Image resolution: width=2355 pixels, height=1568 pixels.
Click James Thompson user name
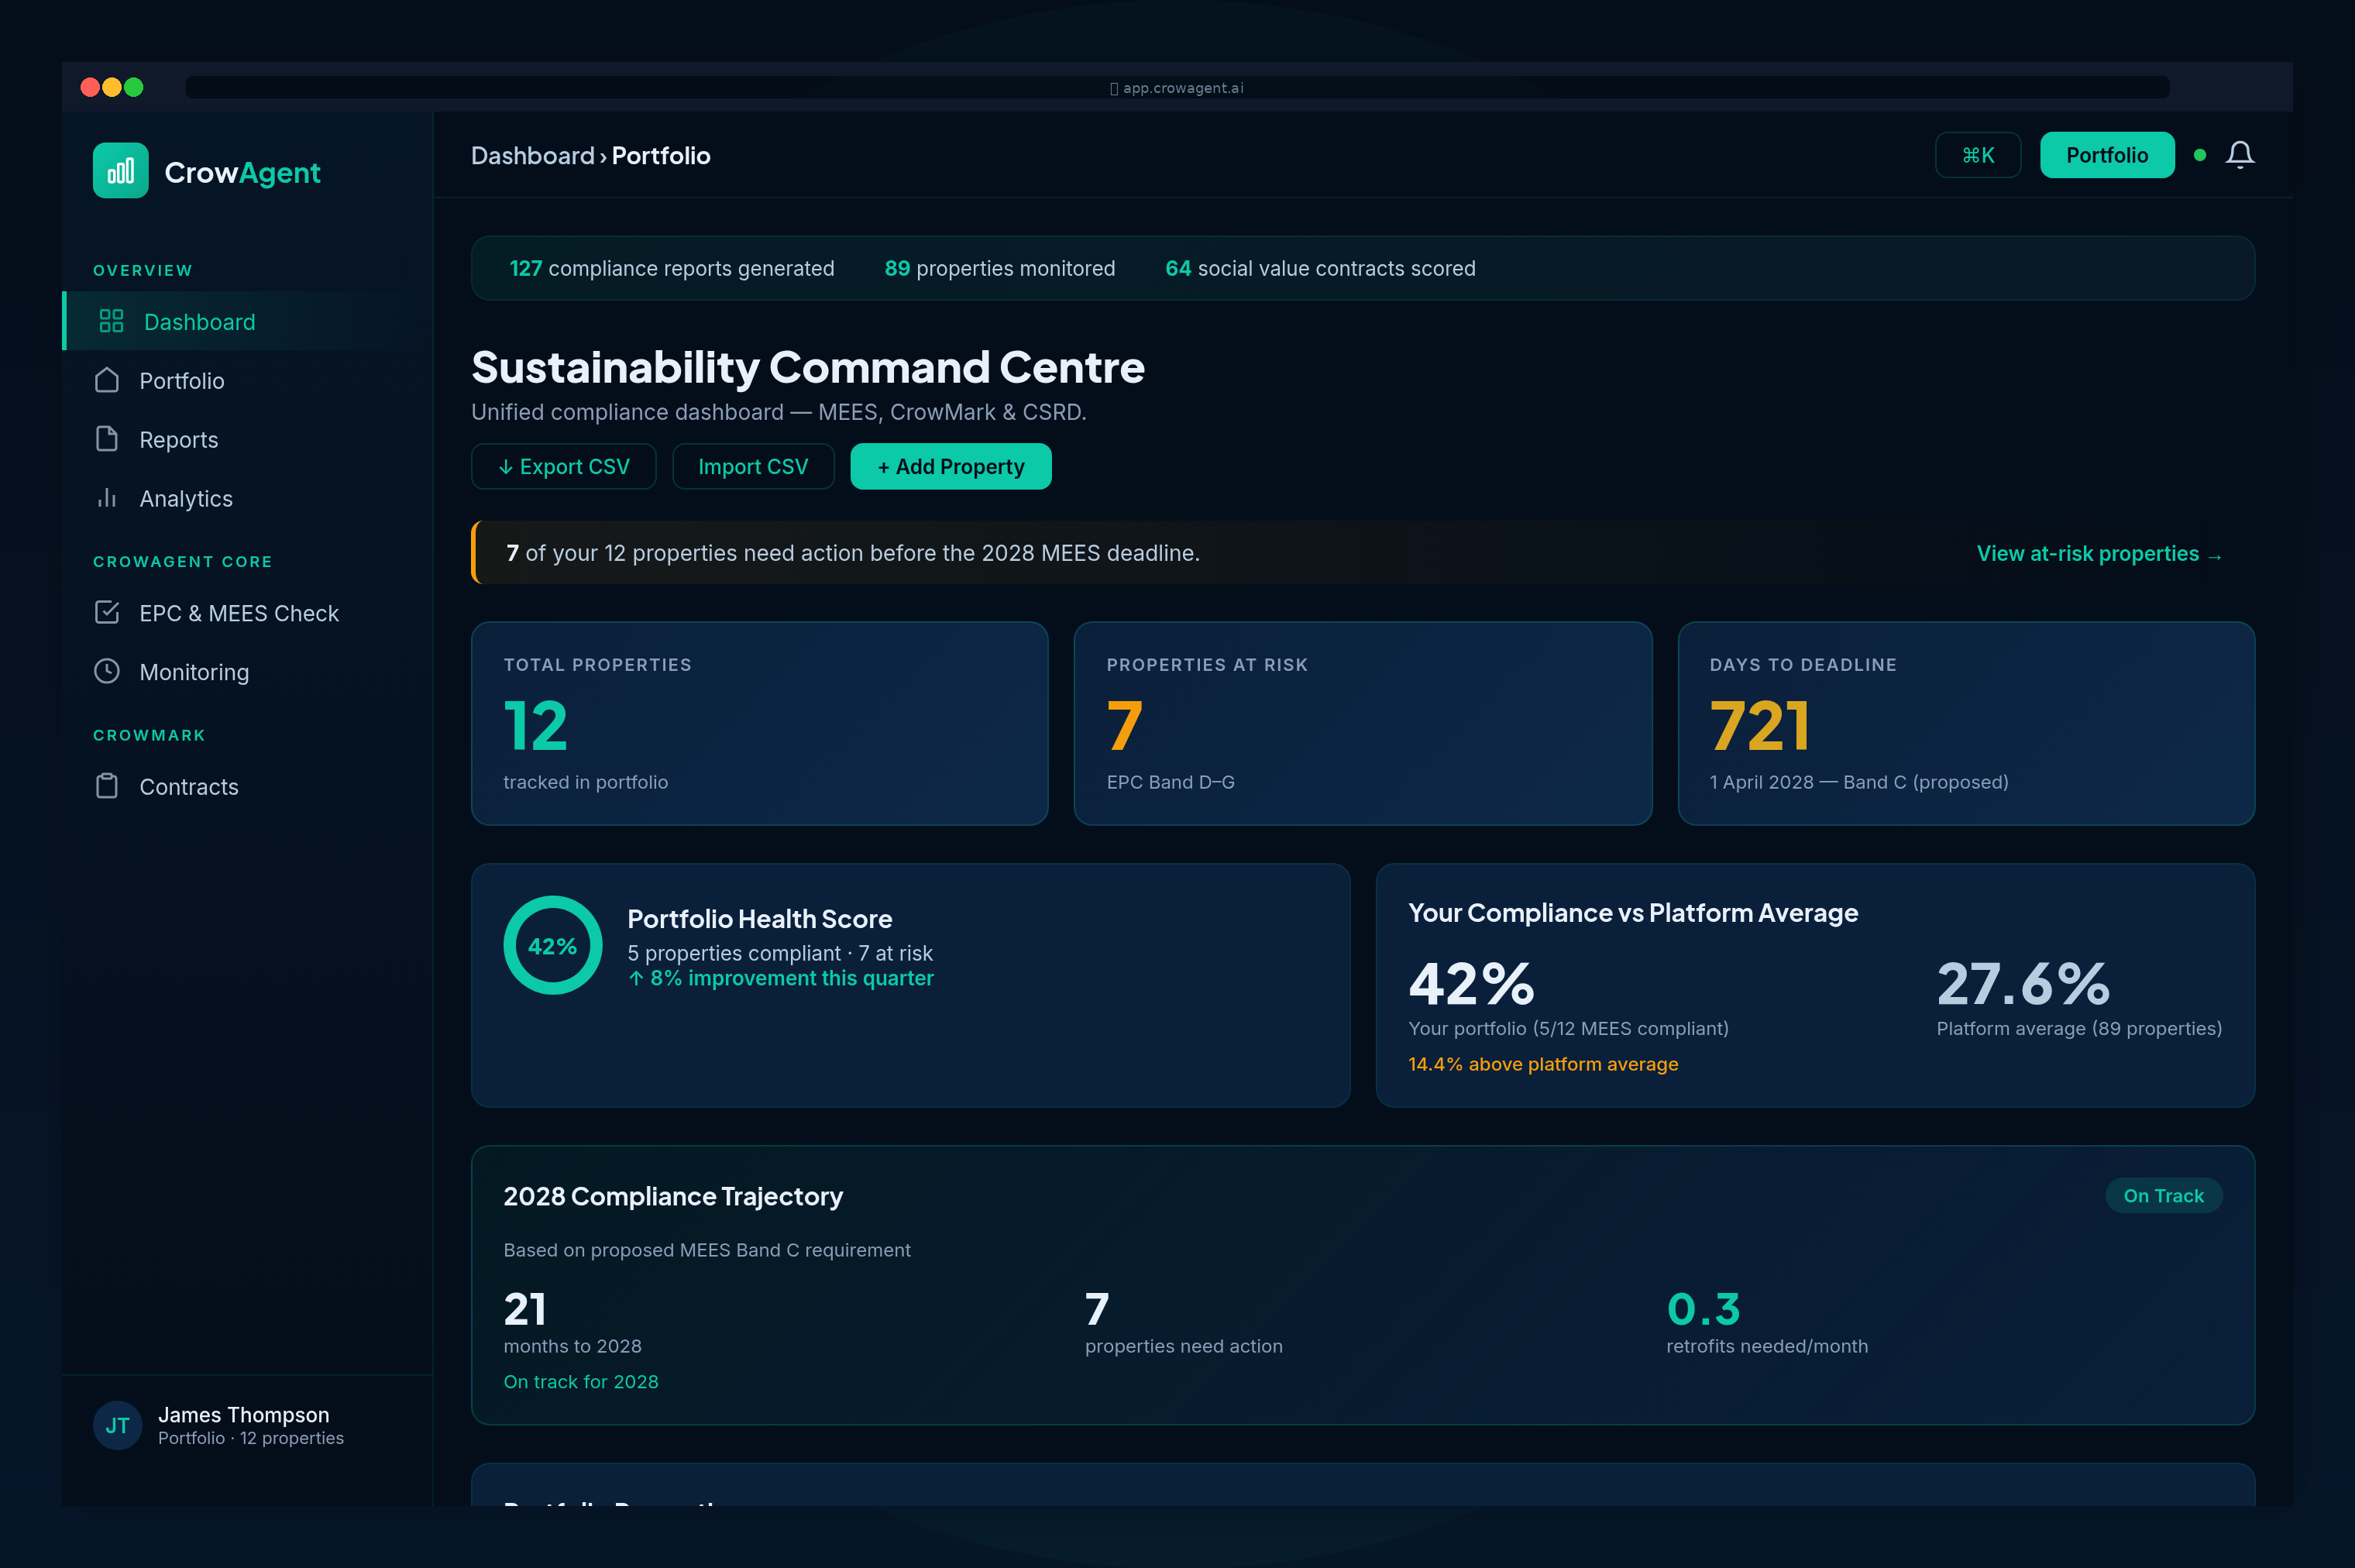tap(244, 1414)
